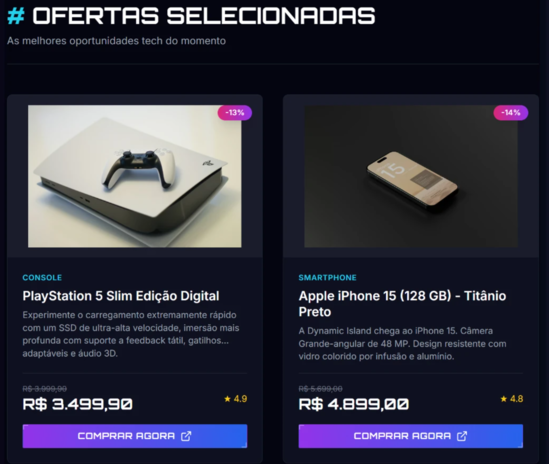The height and width of the screenshot is (464, 549).
Task: Open the iPhone 15 product image
Action: (x=411, y=176)
